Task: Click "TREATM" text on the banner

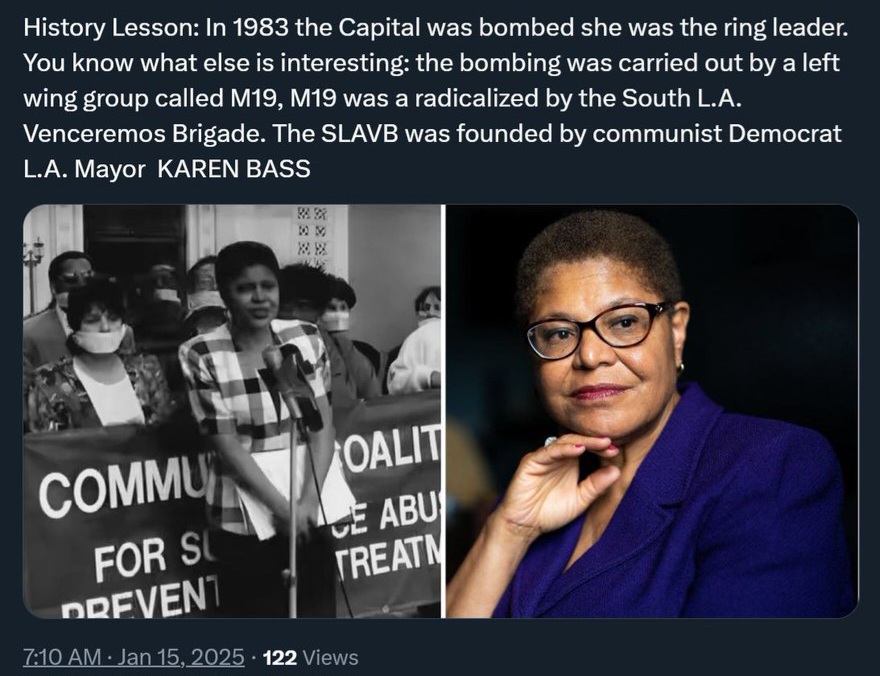Action: click(388, 558)
